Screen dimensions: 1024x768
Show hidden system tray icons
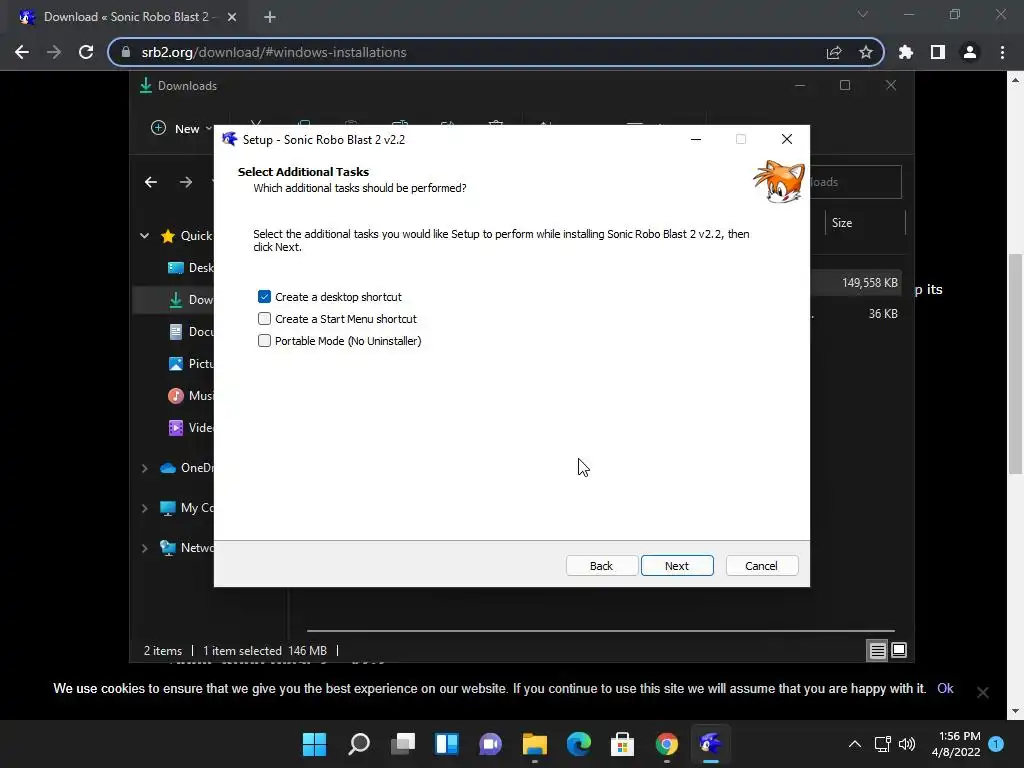[x=854, y=744]
